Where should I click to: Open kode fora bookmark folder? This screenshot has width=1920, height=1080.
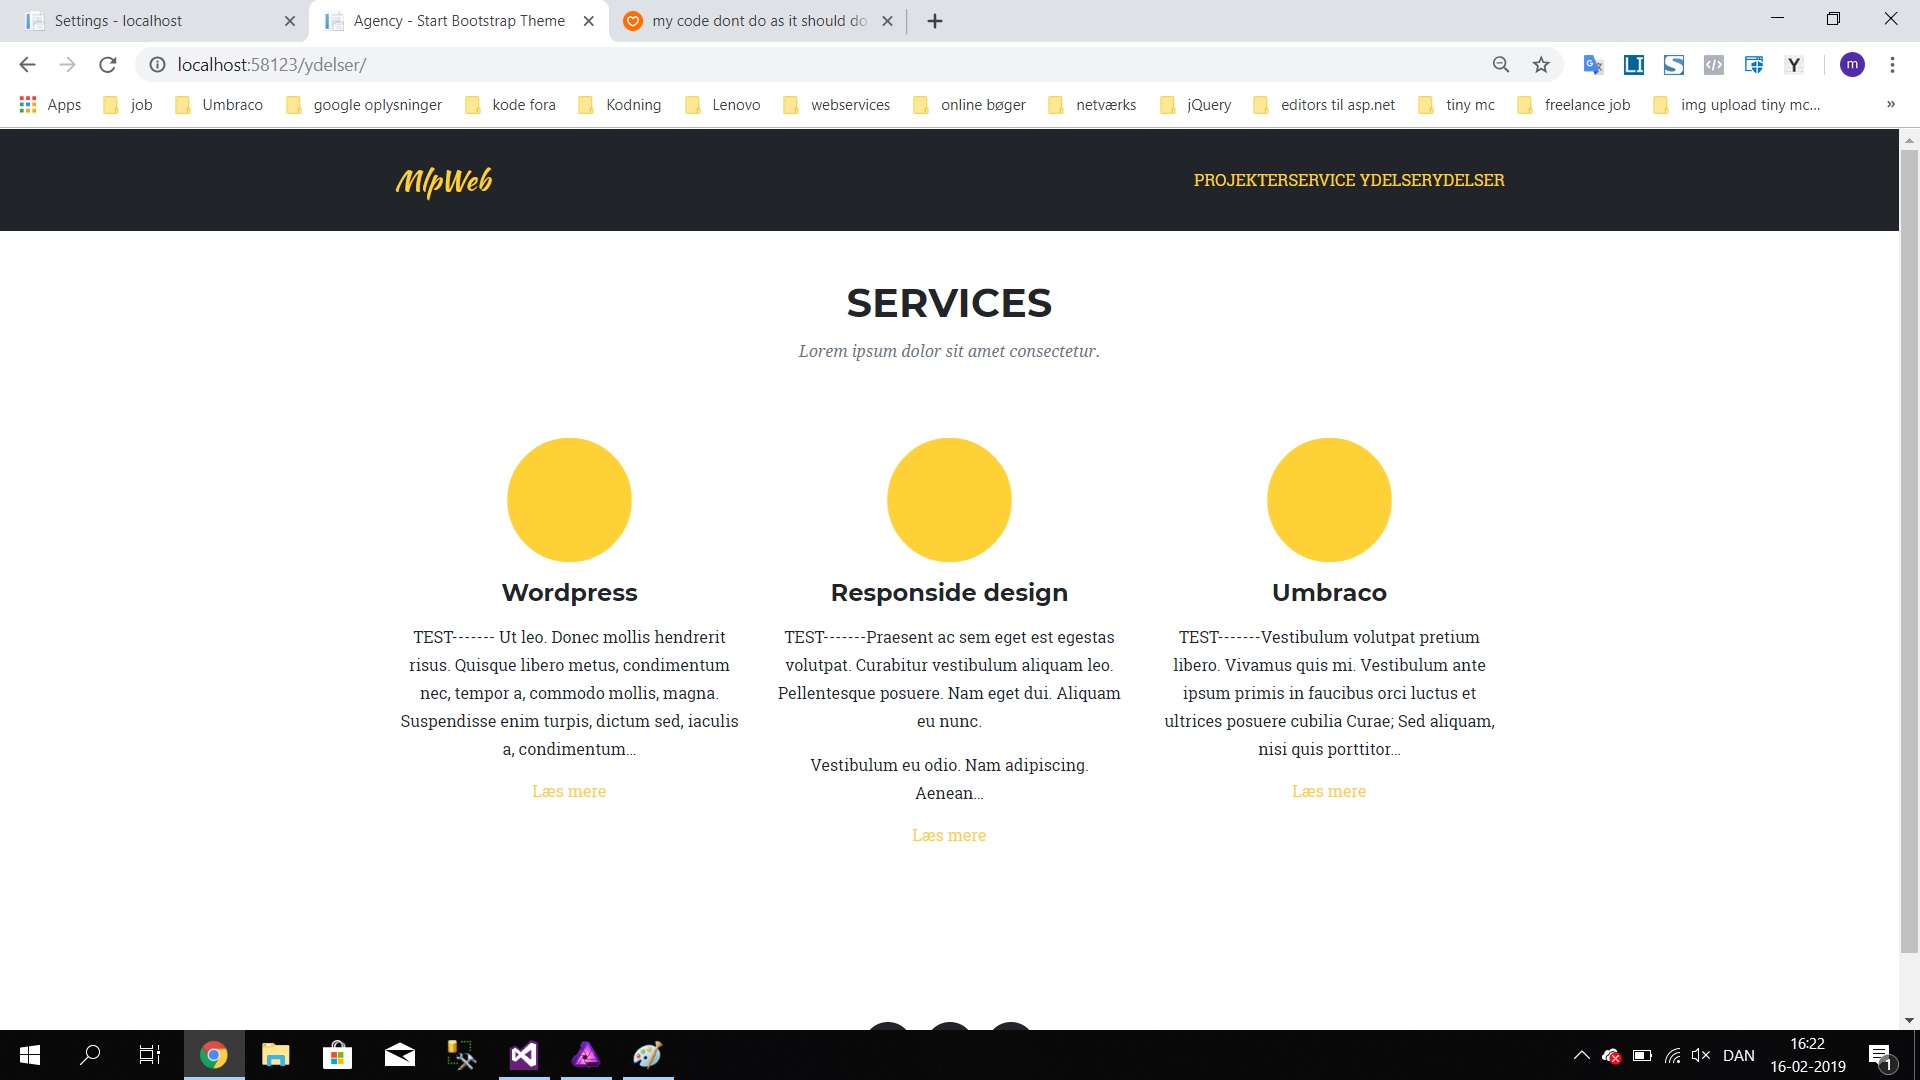(x=510, y=105)
